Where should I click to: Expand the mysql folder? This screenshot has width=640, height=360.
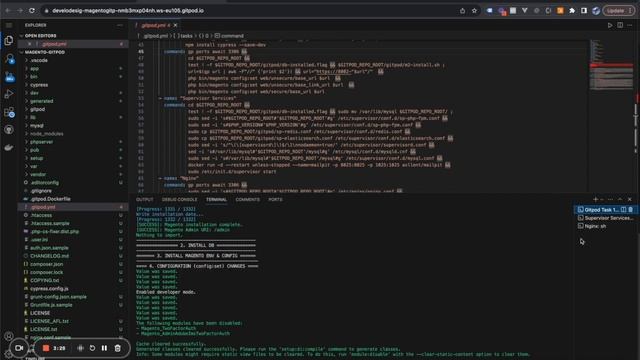(x=36, y=126)
